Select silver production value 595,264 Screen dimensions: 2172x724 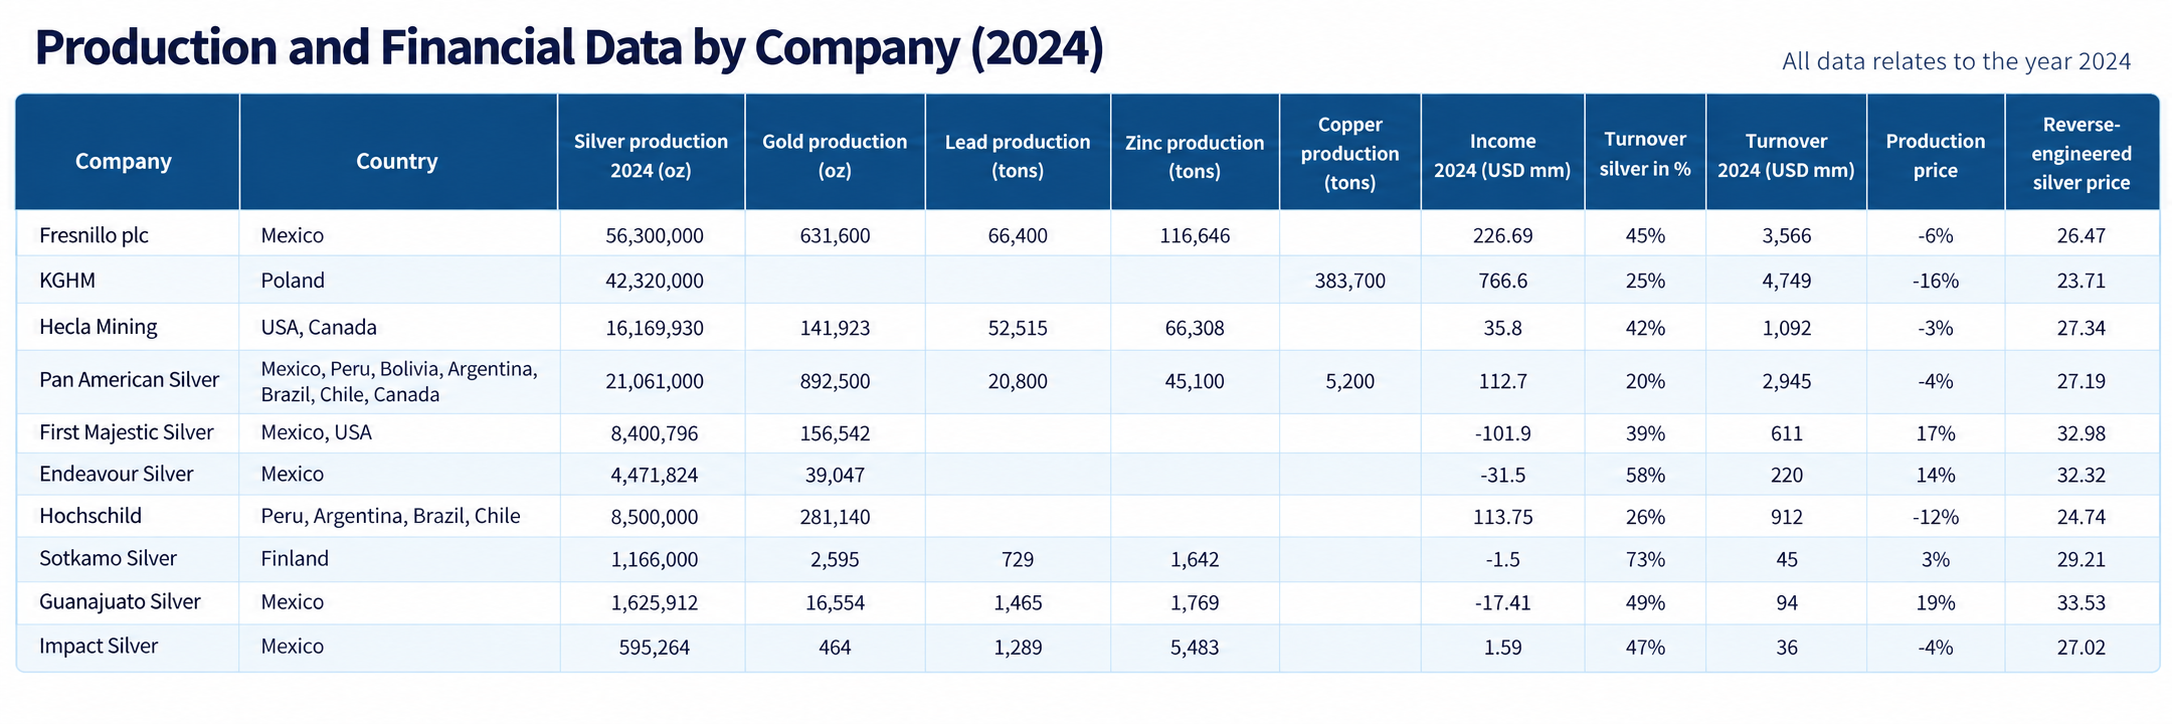[655, 647]
